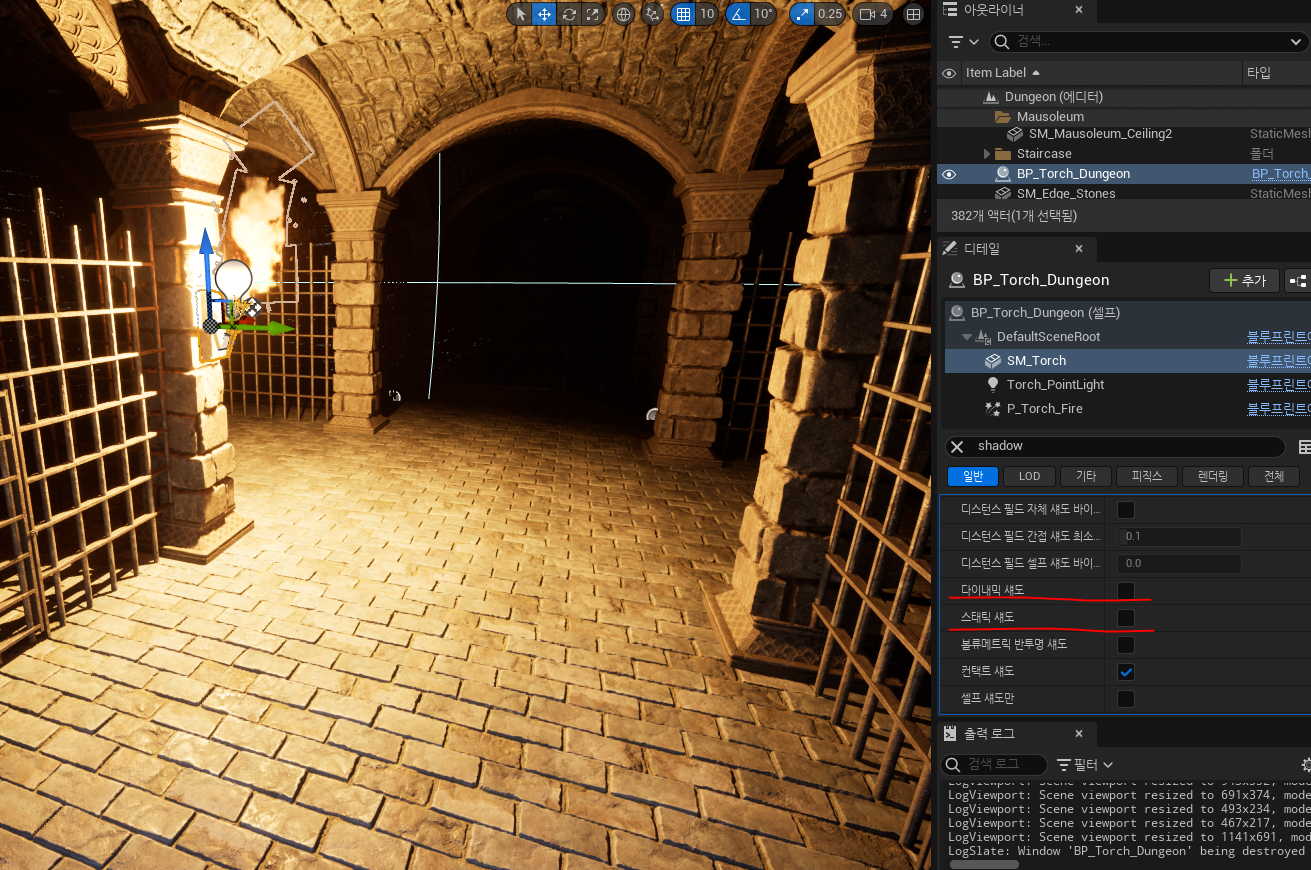Clear the shadow search filter X
The width and height of the screenshot is (1311, 870).
[x=957, y=446]
